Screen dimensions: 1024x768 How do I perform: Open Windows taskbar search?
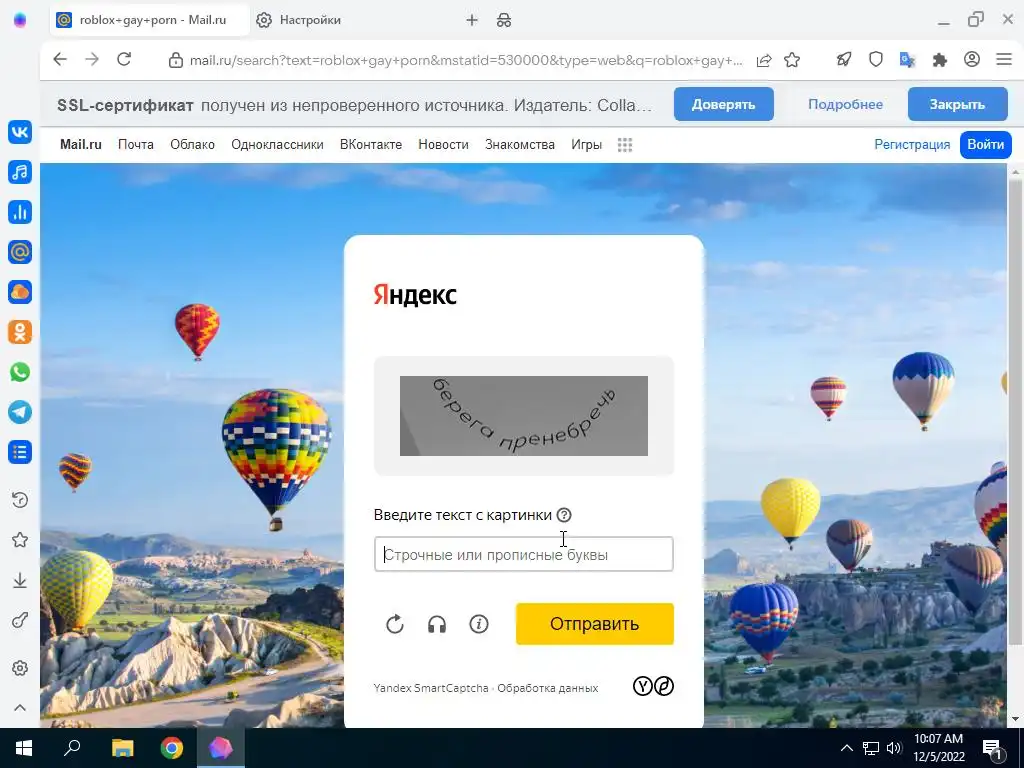coord(72,748)
